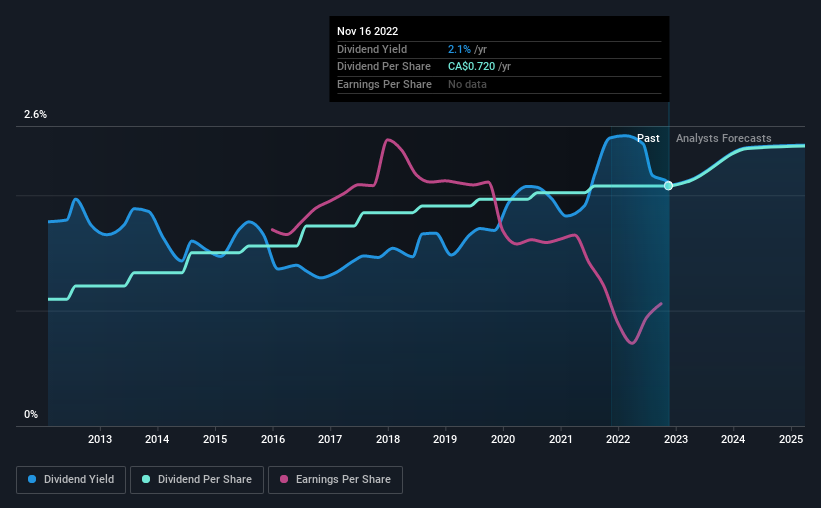Click the 2017 x-axis label
This screenshot has height=508, width=821.
click(x=330, y=439)
